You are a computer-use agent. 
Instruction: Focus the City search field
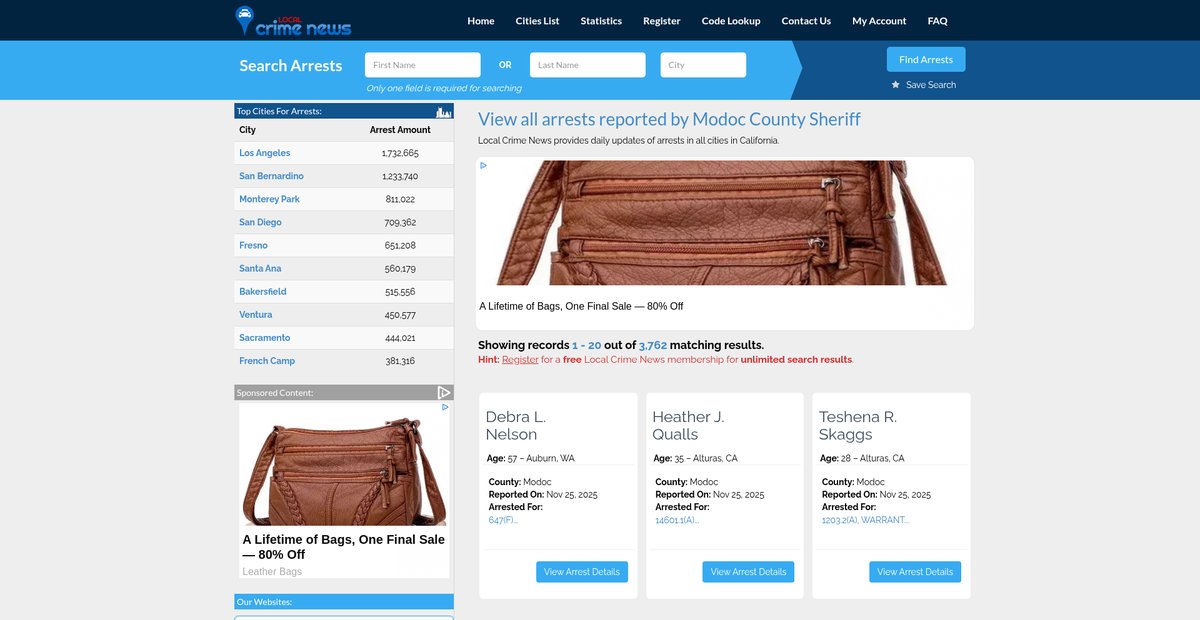coord(703,65)
